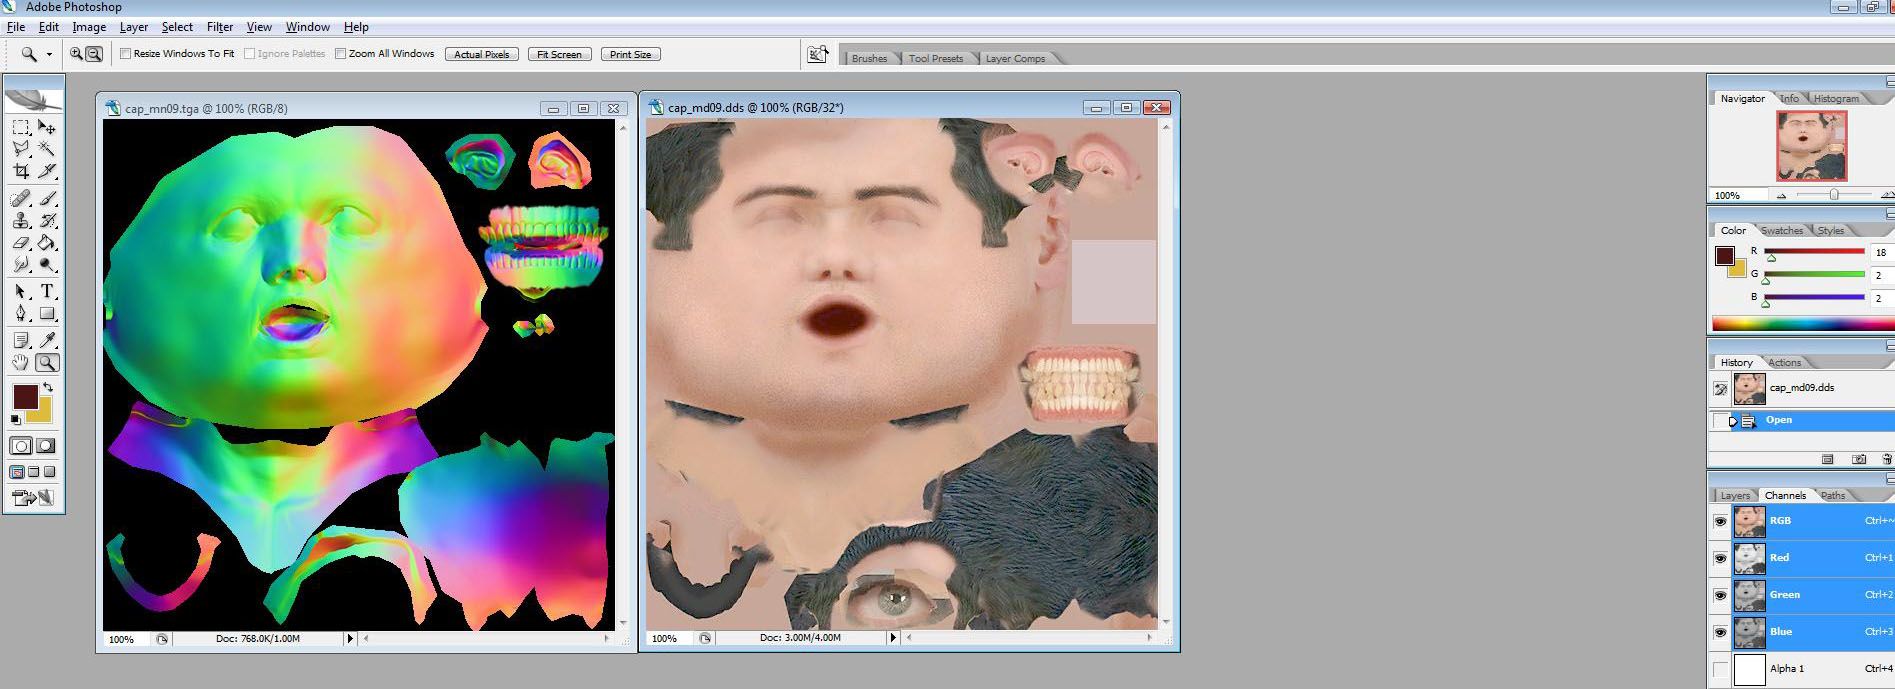This screenshot has width=1895, height=689.
Task: Select the Rectangular Marquee tool
Action: point(21,128)
